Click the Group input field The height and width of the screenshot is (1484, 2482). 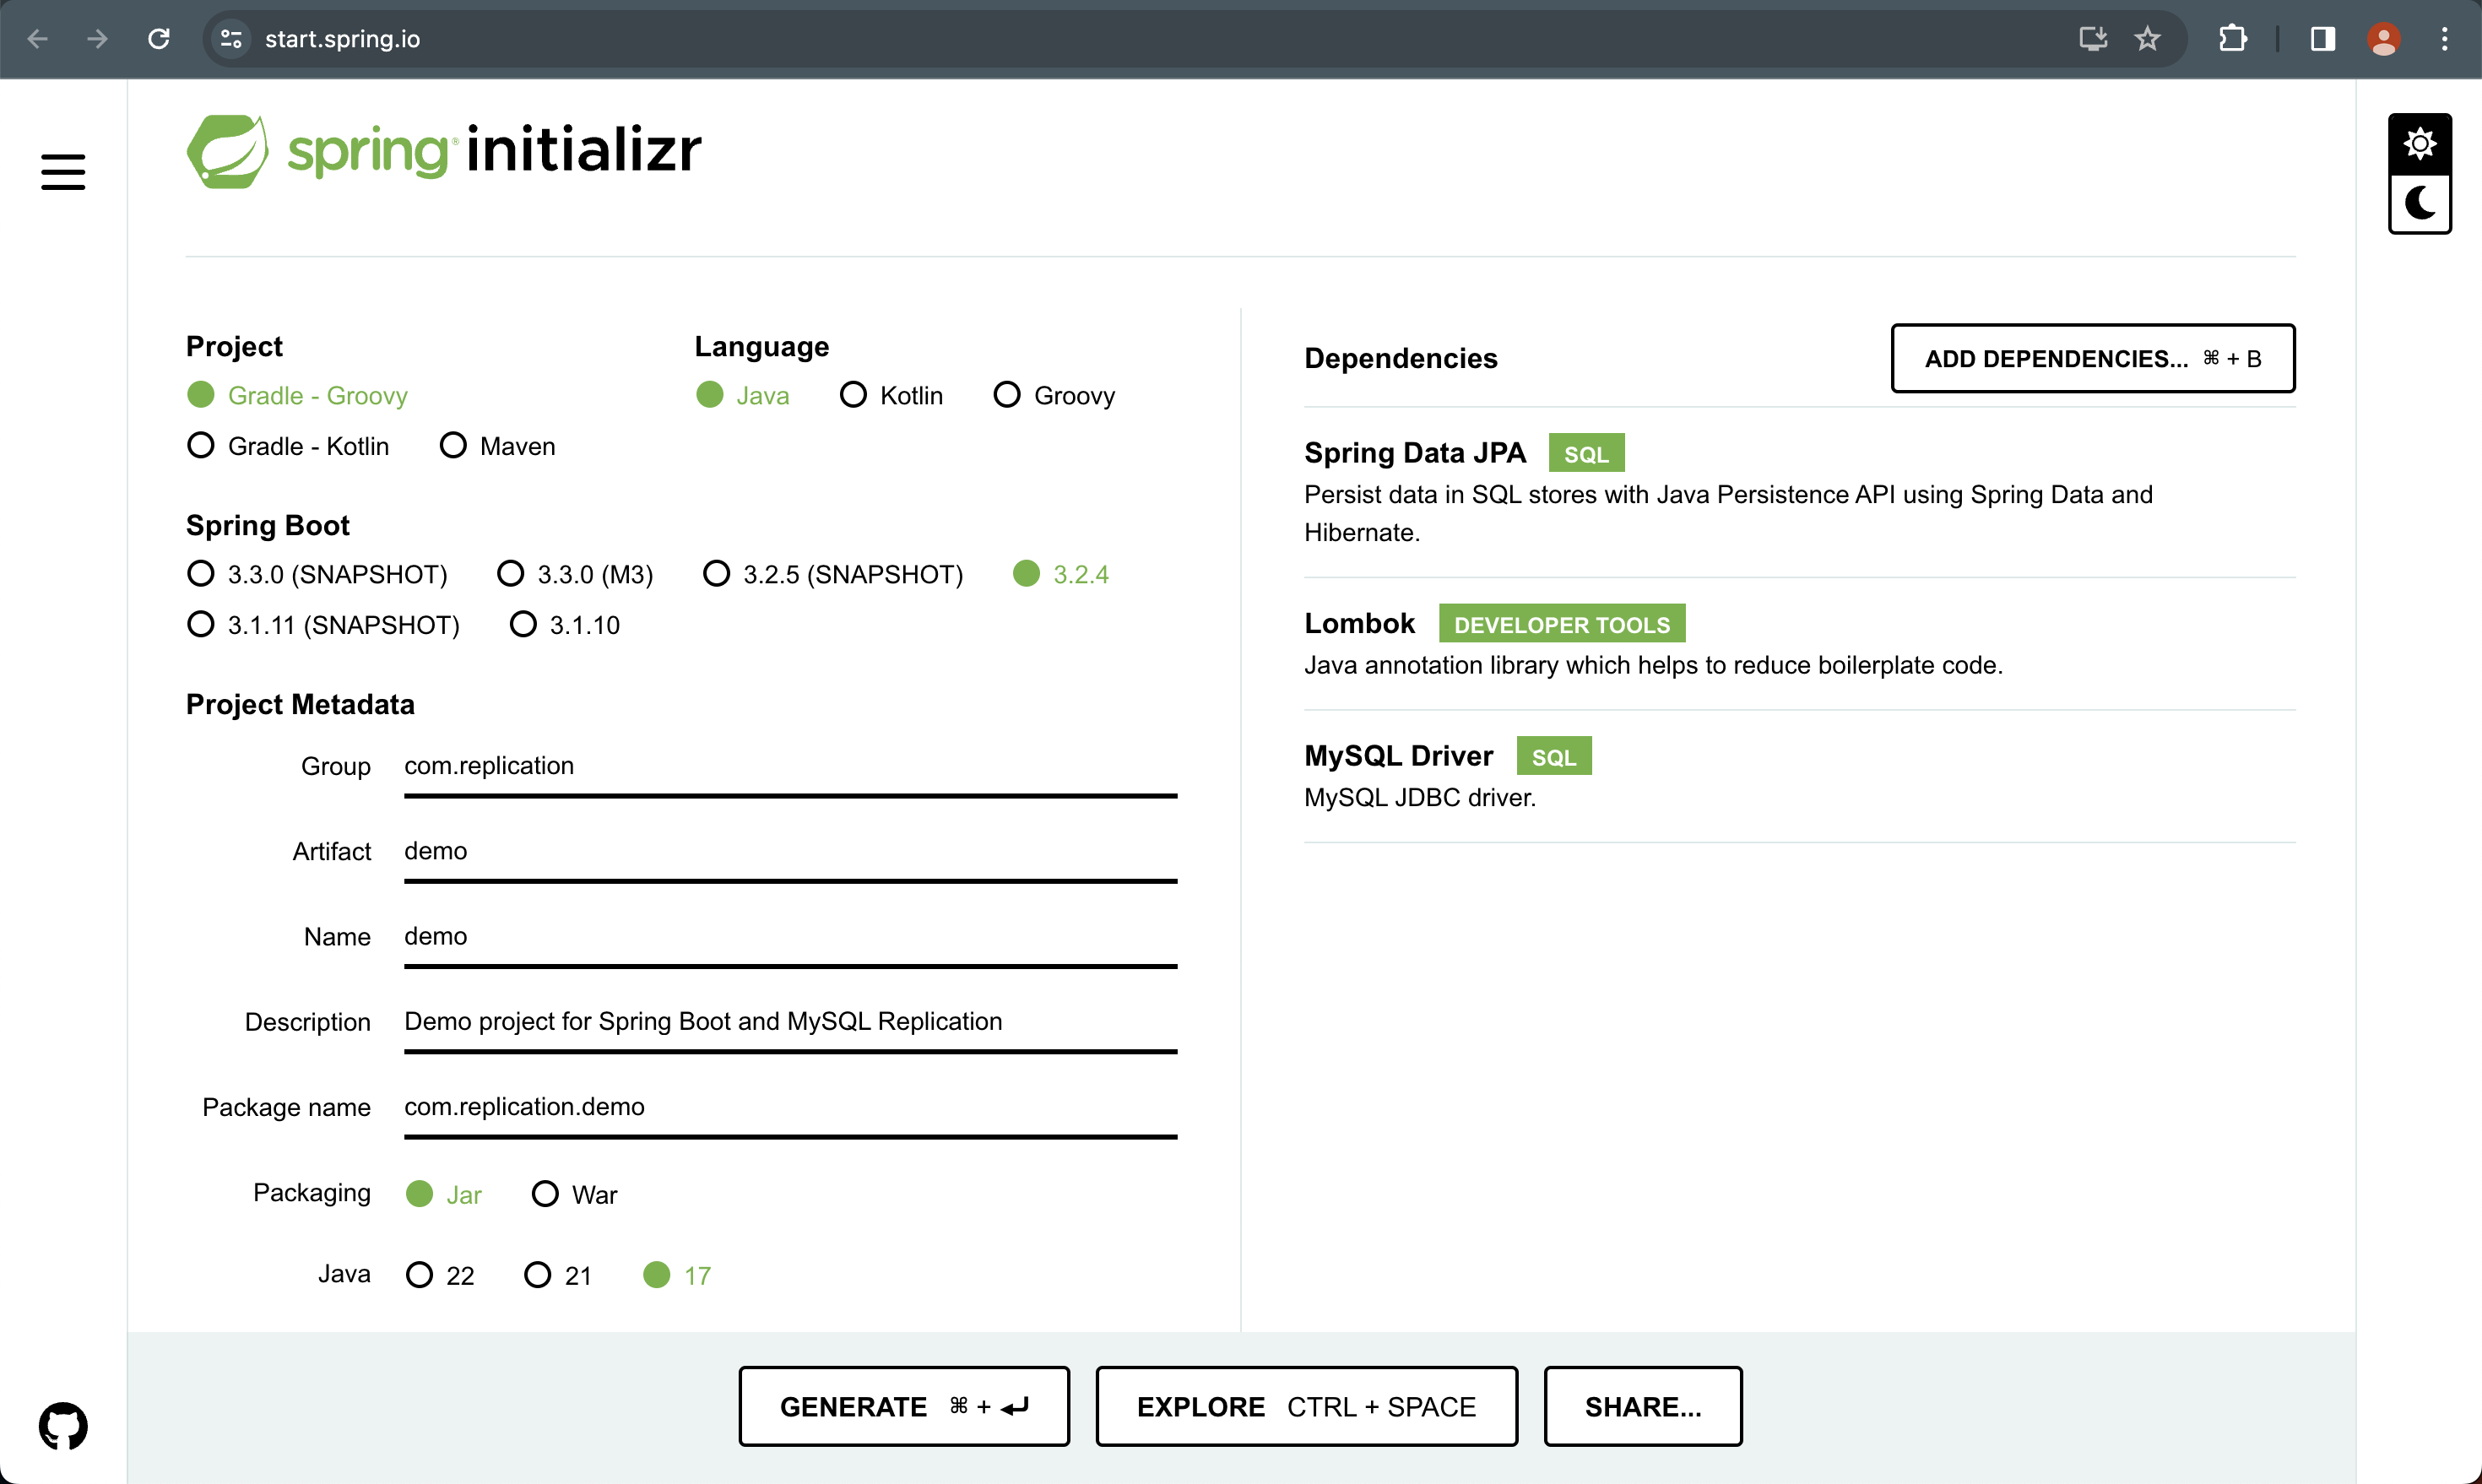coord(790,767)
